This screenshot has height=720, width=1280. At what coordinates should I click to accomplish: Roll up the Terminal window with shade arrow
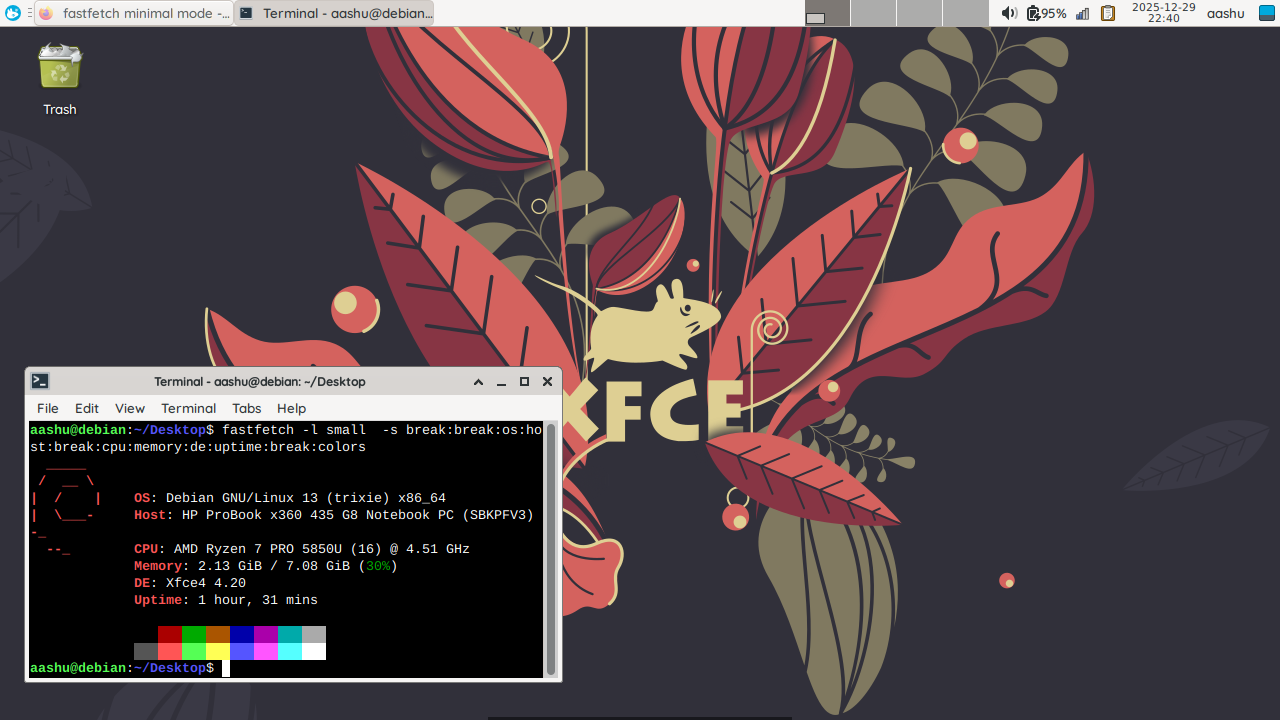coord(478,382)
